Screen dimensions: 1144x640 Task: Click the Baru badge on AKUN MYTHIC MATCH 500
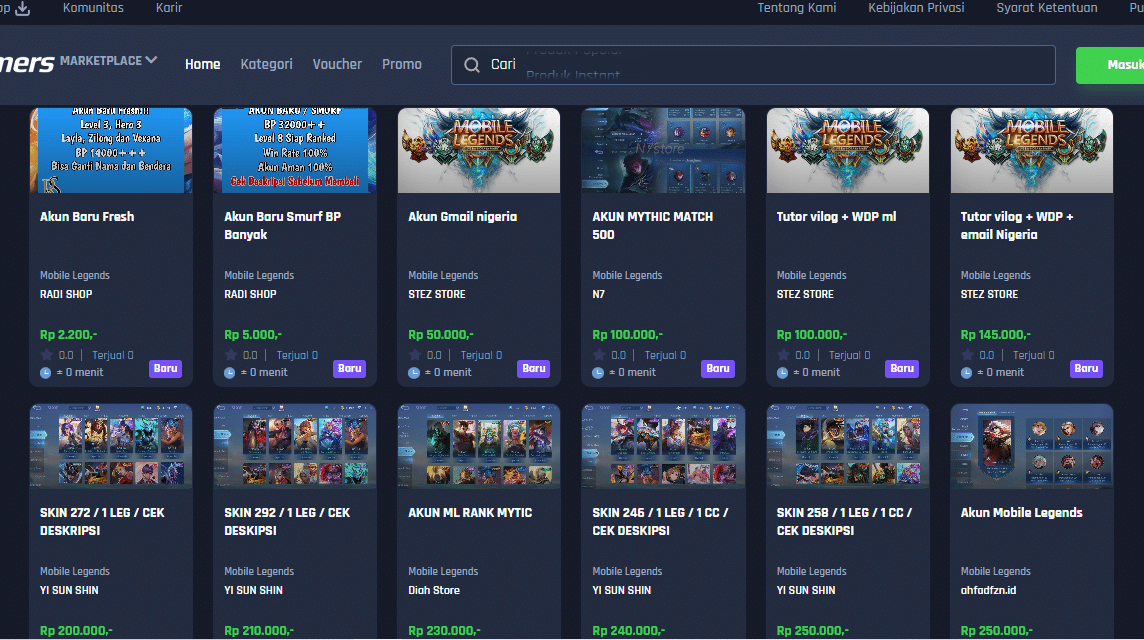tap(718, 369)
